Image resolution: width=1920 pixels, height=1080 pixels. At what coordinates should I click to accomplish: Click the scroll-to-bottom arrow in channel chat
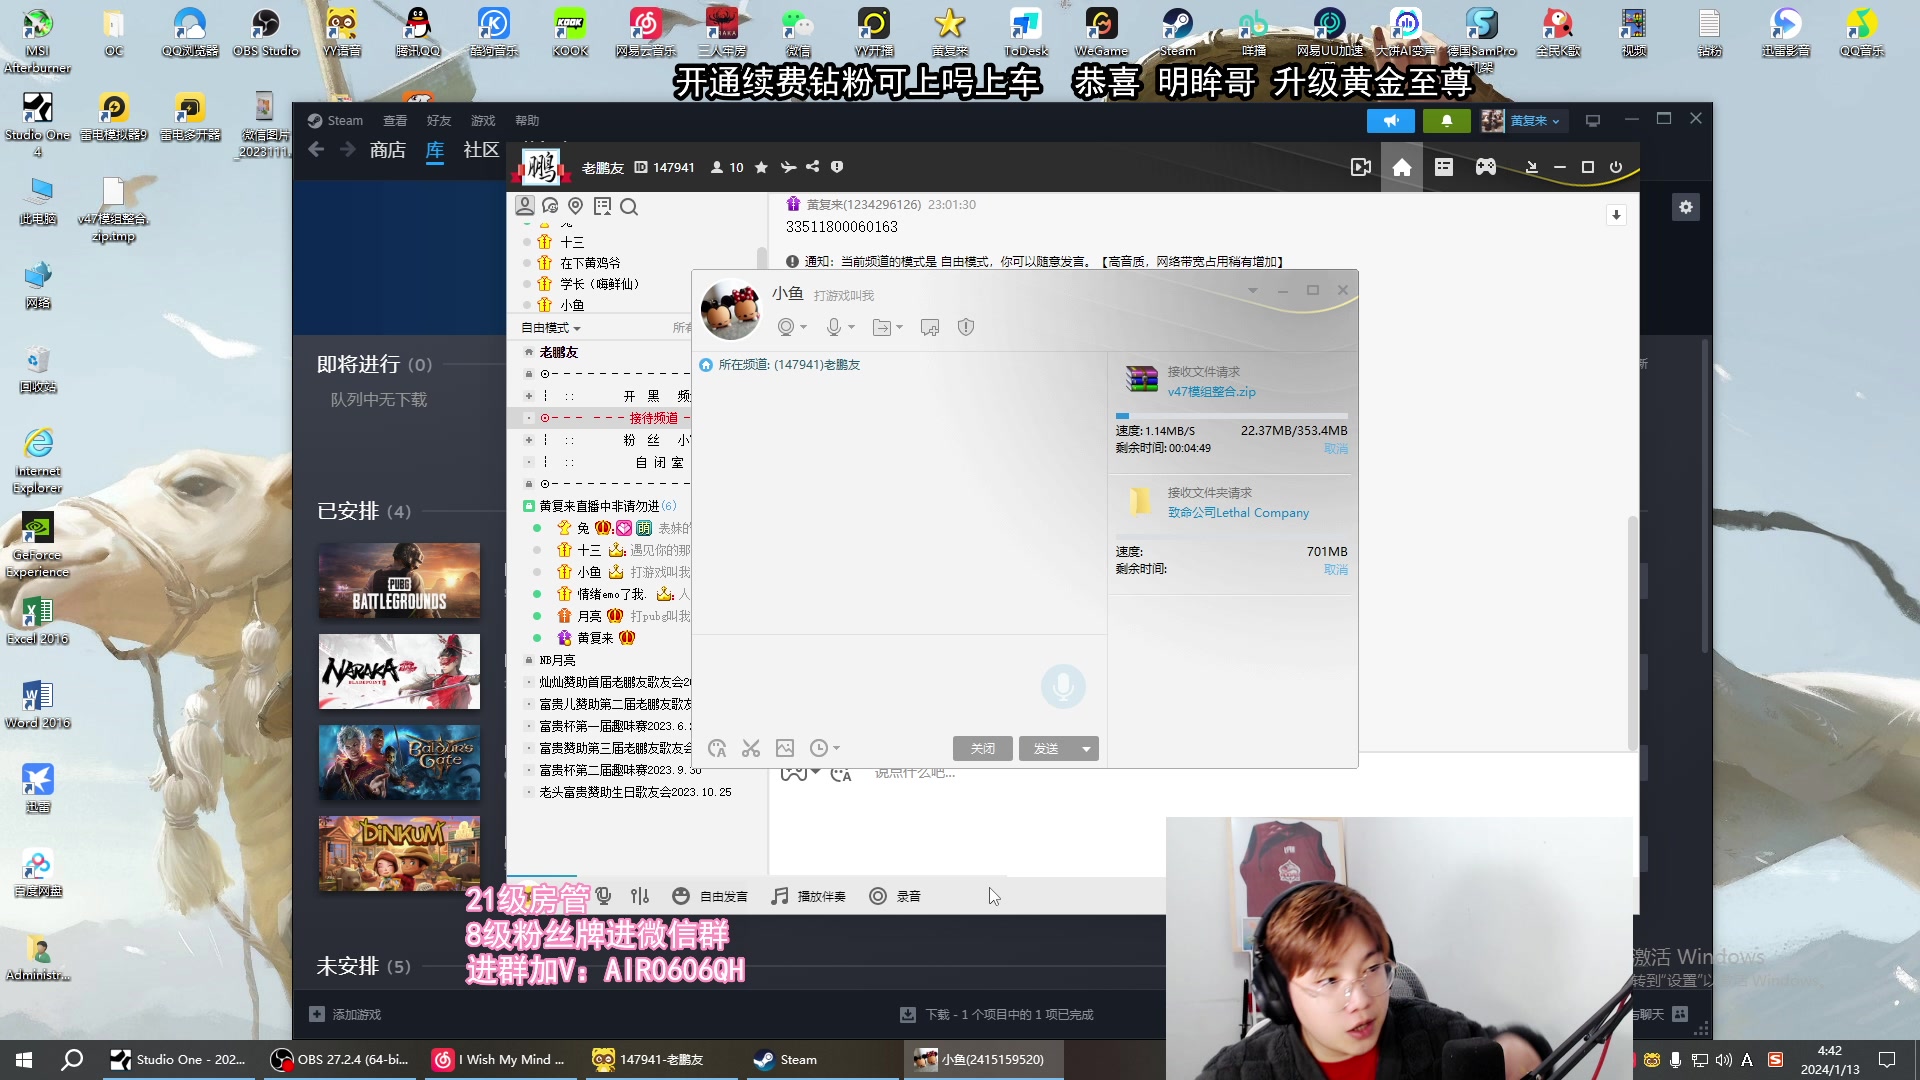(x=1616, y=215)
